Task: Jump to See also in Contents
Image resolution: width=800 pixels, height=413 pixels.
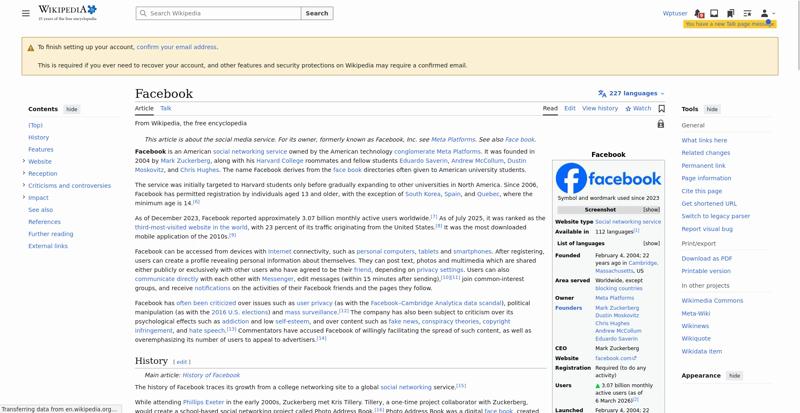Action: click(x=40, y=210)
